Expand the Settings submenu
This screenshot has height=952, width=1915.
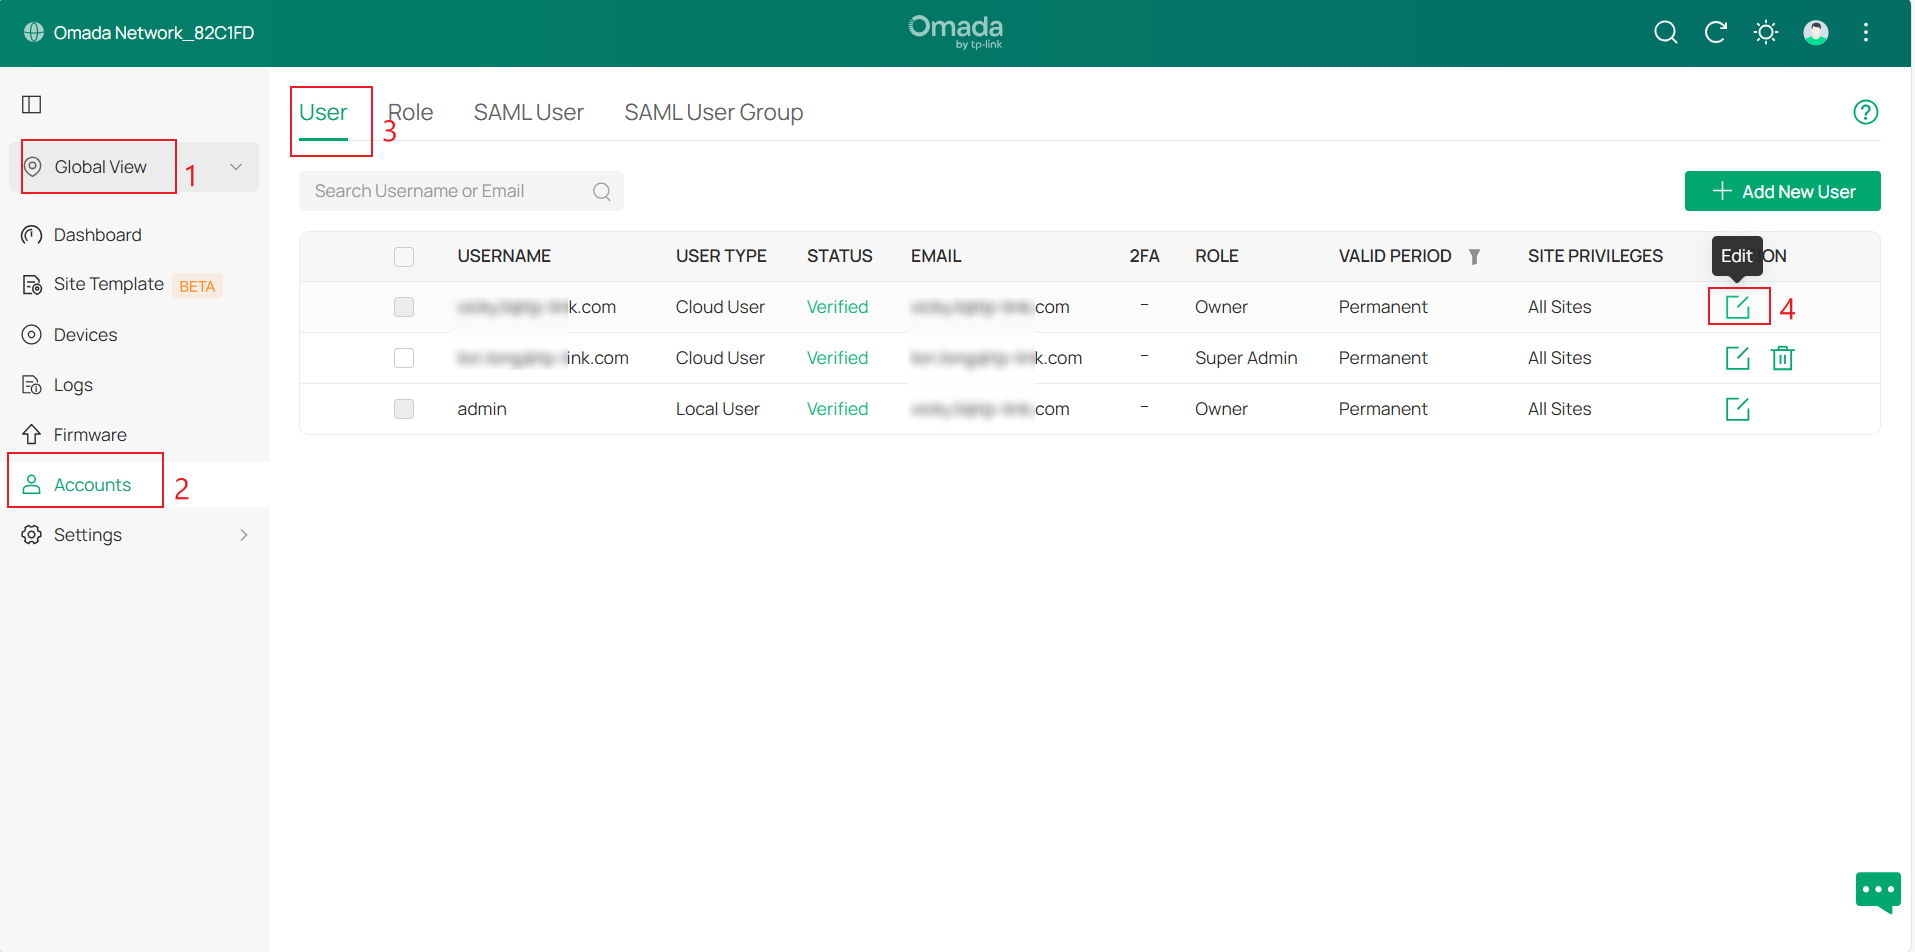pyautogui.click(x=243, y=535)
